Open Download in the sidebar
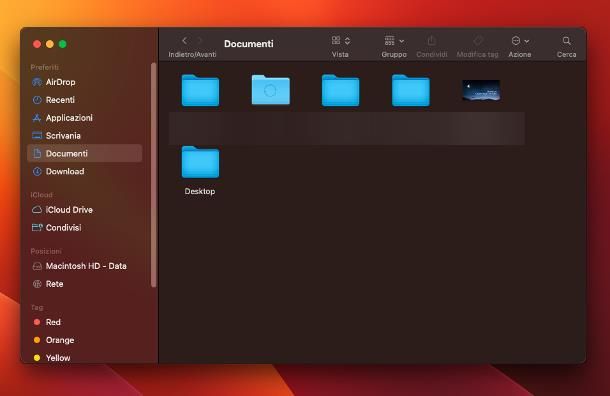 (x=85, y=171)
